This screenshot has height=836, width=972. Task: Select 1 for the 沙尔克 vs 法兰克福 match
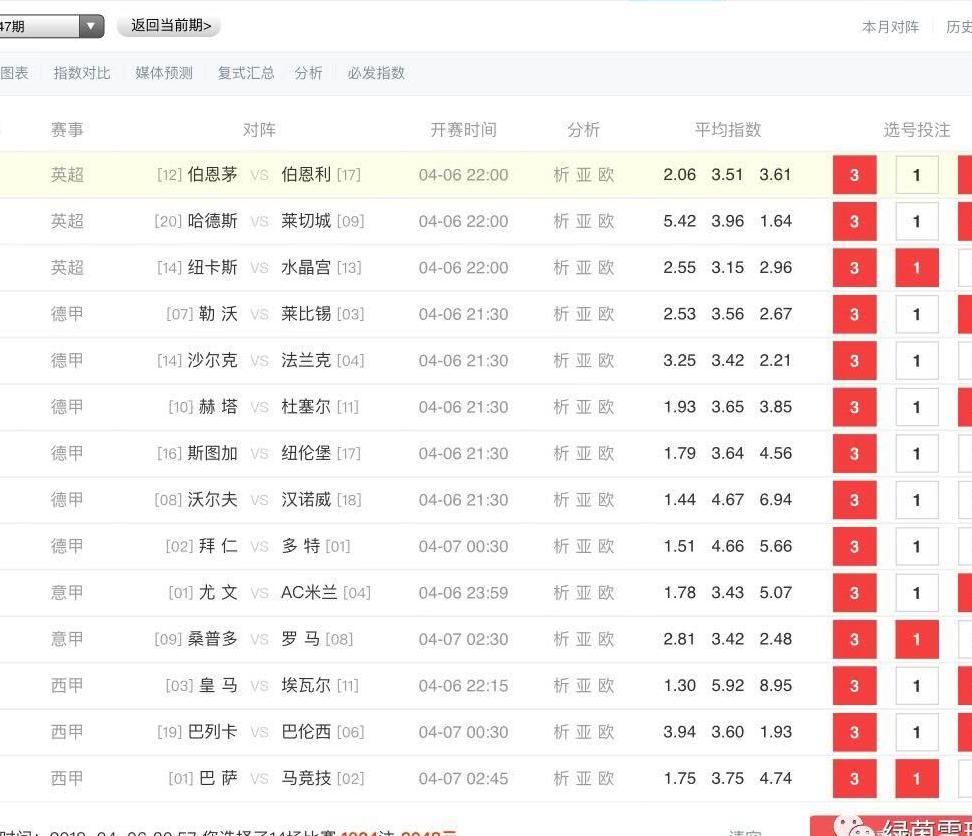(x=916, y=361)
